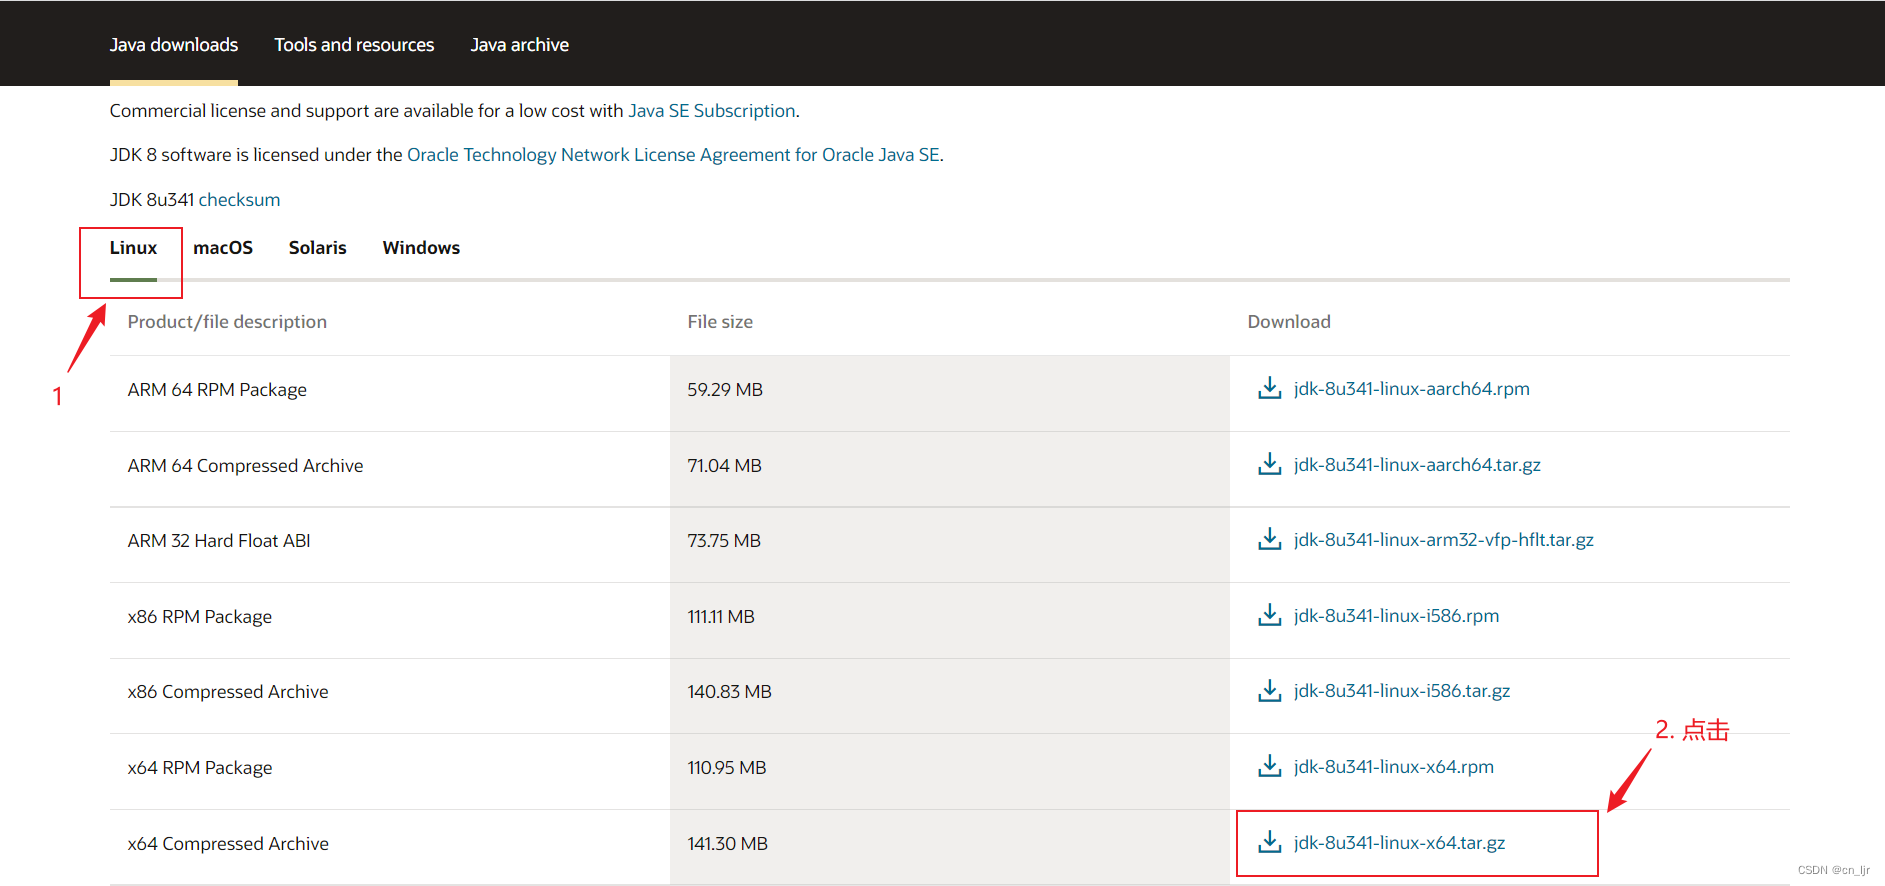The height and width of the screenshot is (886, 1885).
Task: Click download icon for jdk-8u341-linux-aarch64.tar.gz
Action: [x=1269, y=464]
